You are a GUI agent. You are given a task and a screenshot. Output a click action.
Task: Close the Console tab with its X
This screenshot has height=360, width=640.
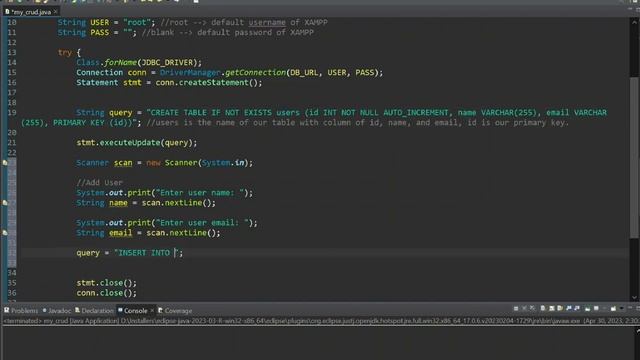tap(152, 311)
